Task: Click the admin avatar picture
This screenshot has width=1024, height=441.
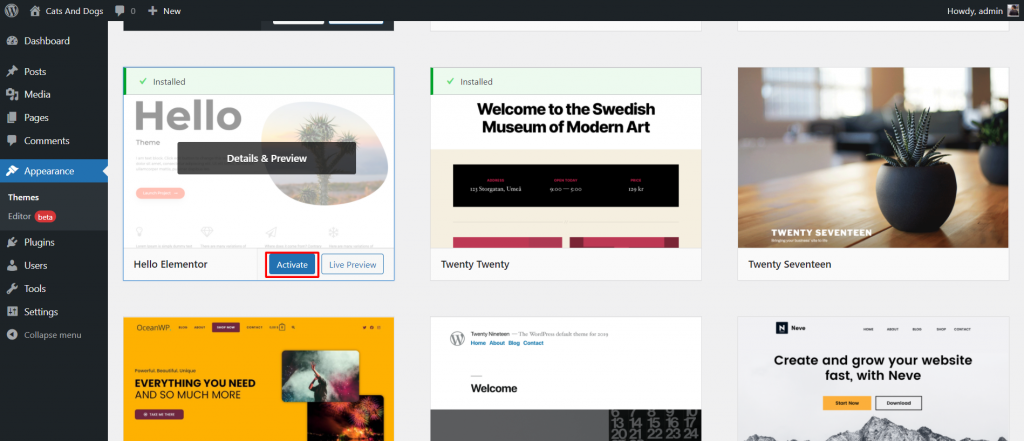Action: (x=1012, y=10)
